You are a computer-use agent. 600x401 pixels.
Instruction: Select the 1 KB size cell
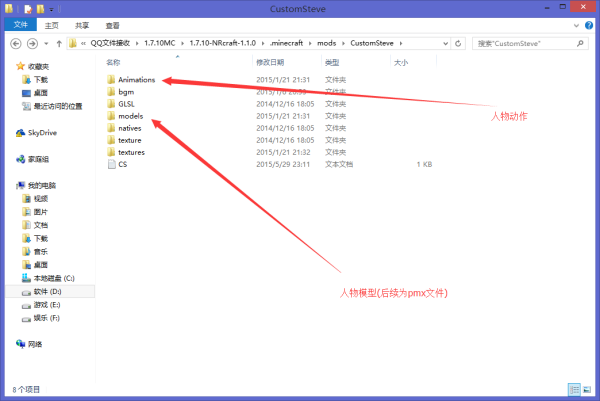(424, 164)
